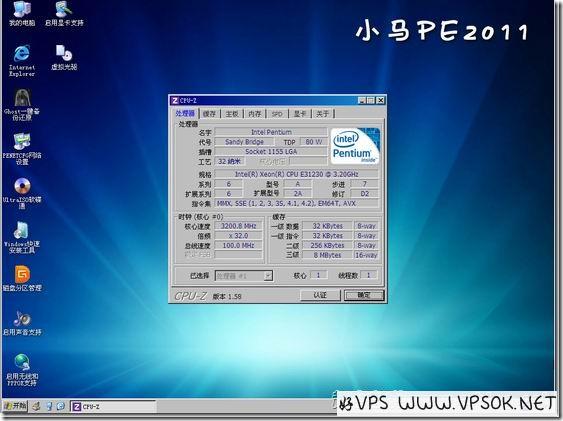Select the 启用声音支持 desktop icon
The image size is (563, 421).
tap(22, 323)
